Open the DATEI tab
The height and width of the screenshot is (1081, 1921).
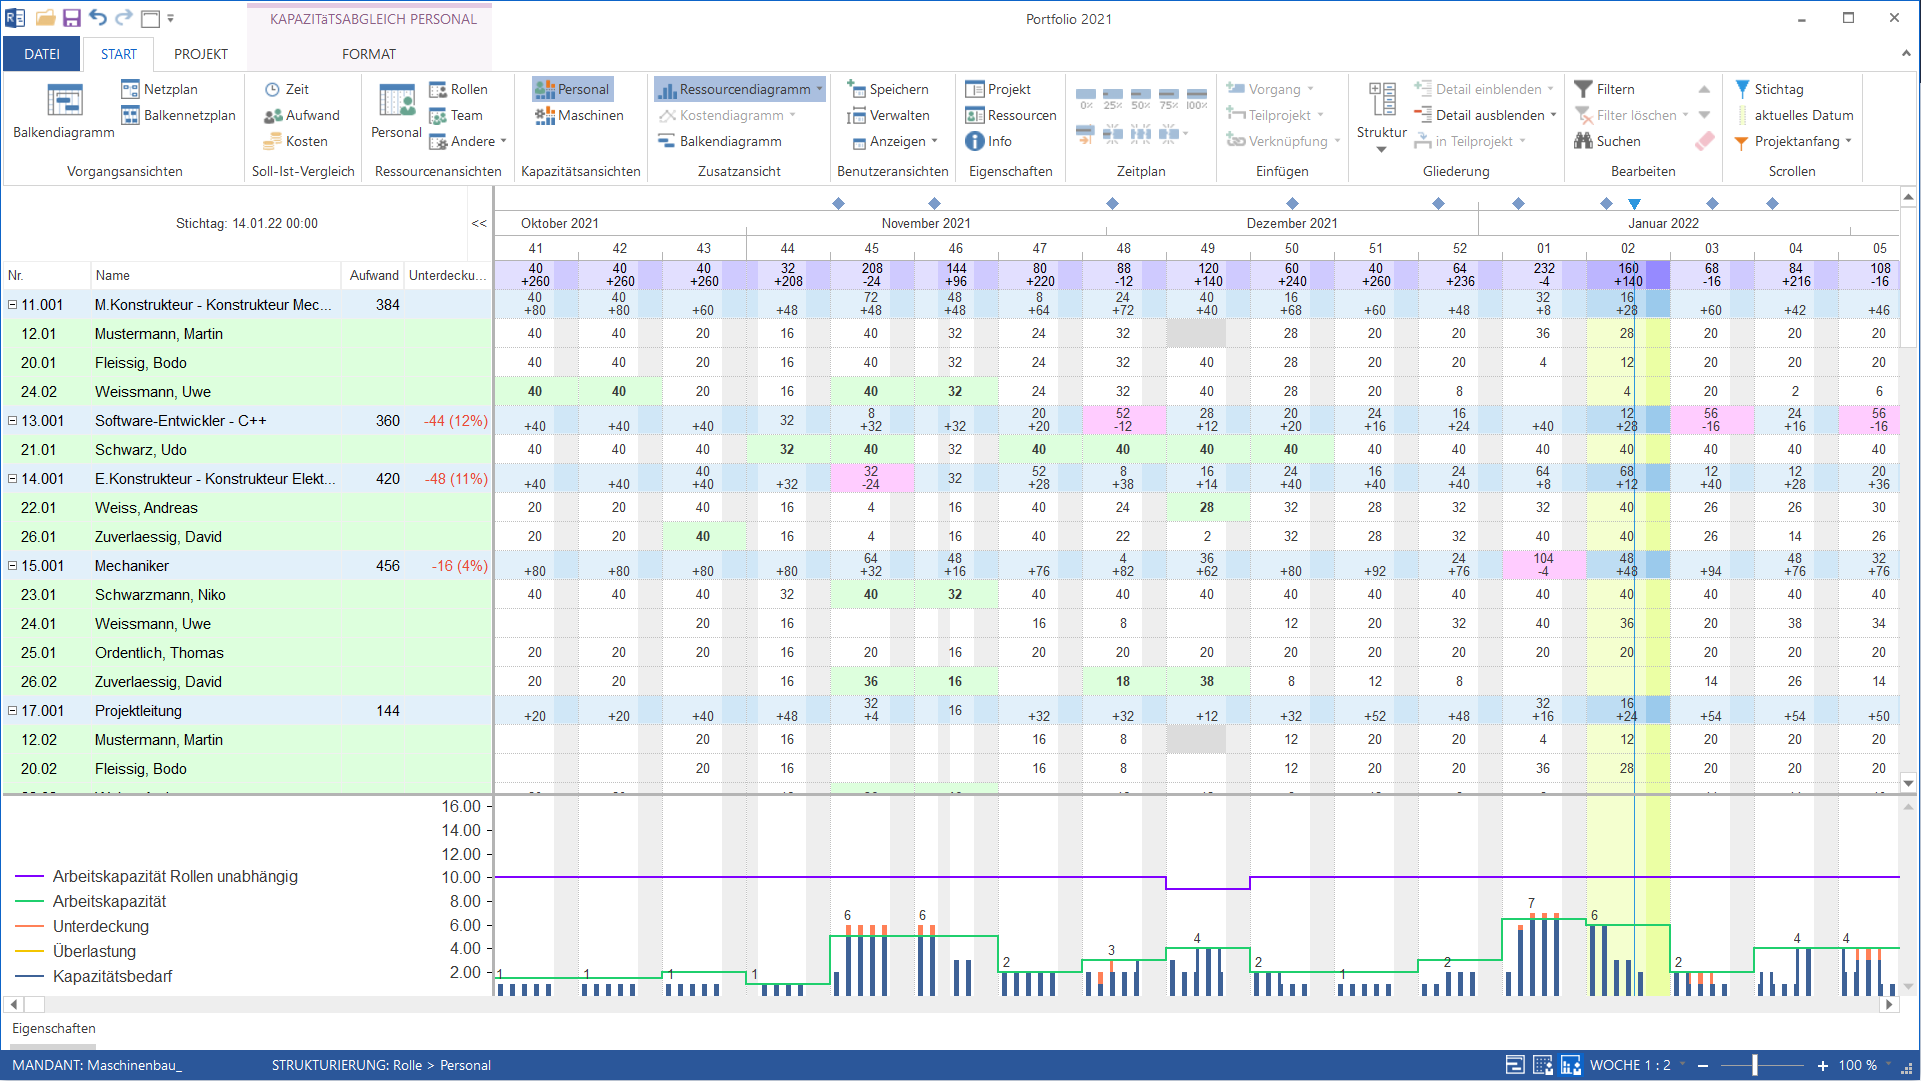pos(42,54)
